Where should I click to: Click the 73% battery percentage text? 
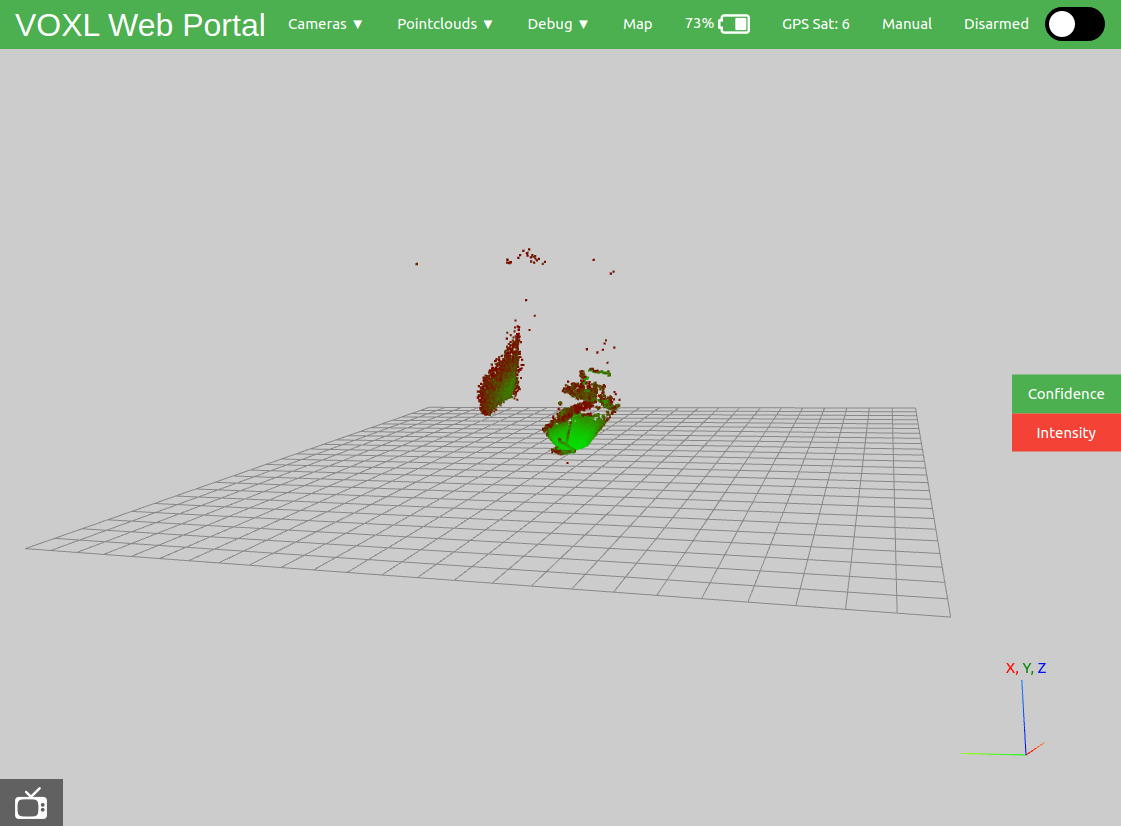699,24
